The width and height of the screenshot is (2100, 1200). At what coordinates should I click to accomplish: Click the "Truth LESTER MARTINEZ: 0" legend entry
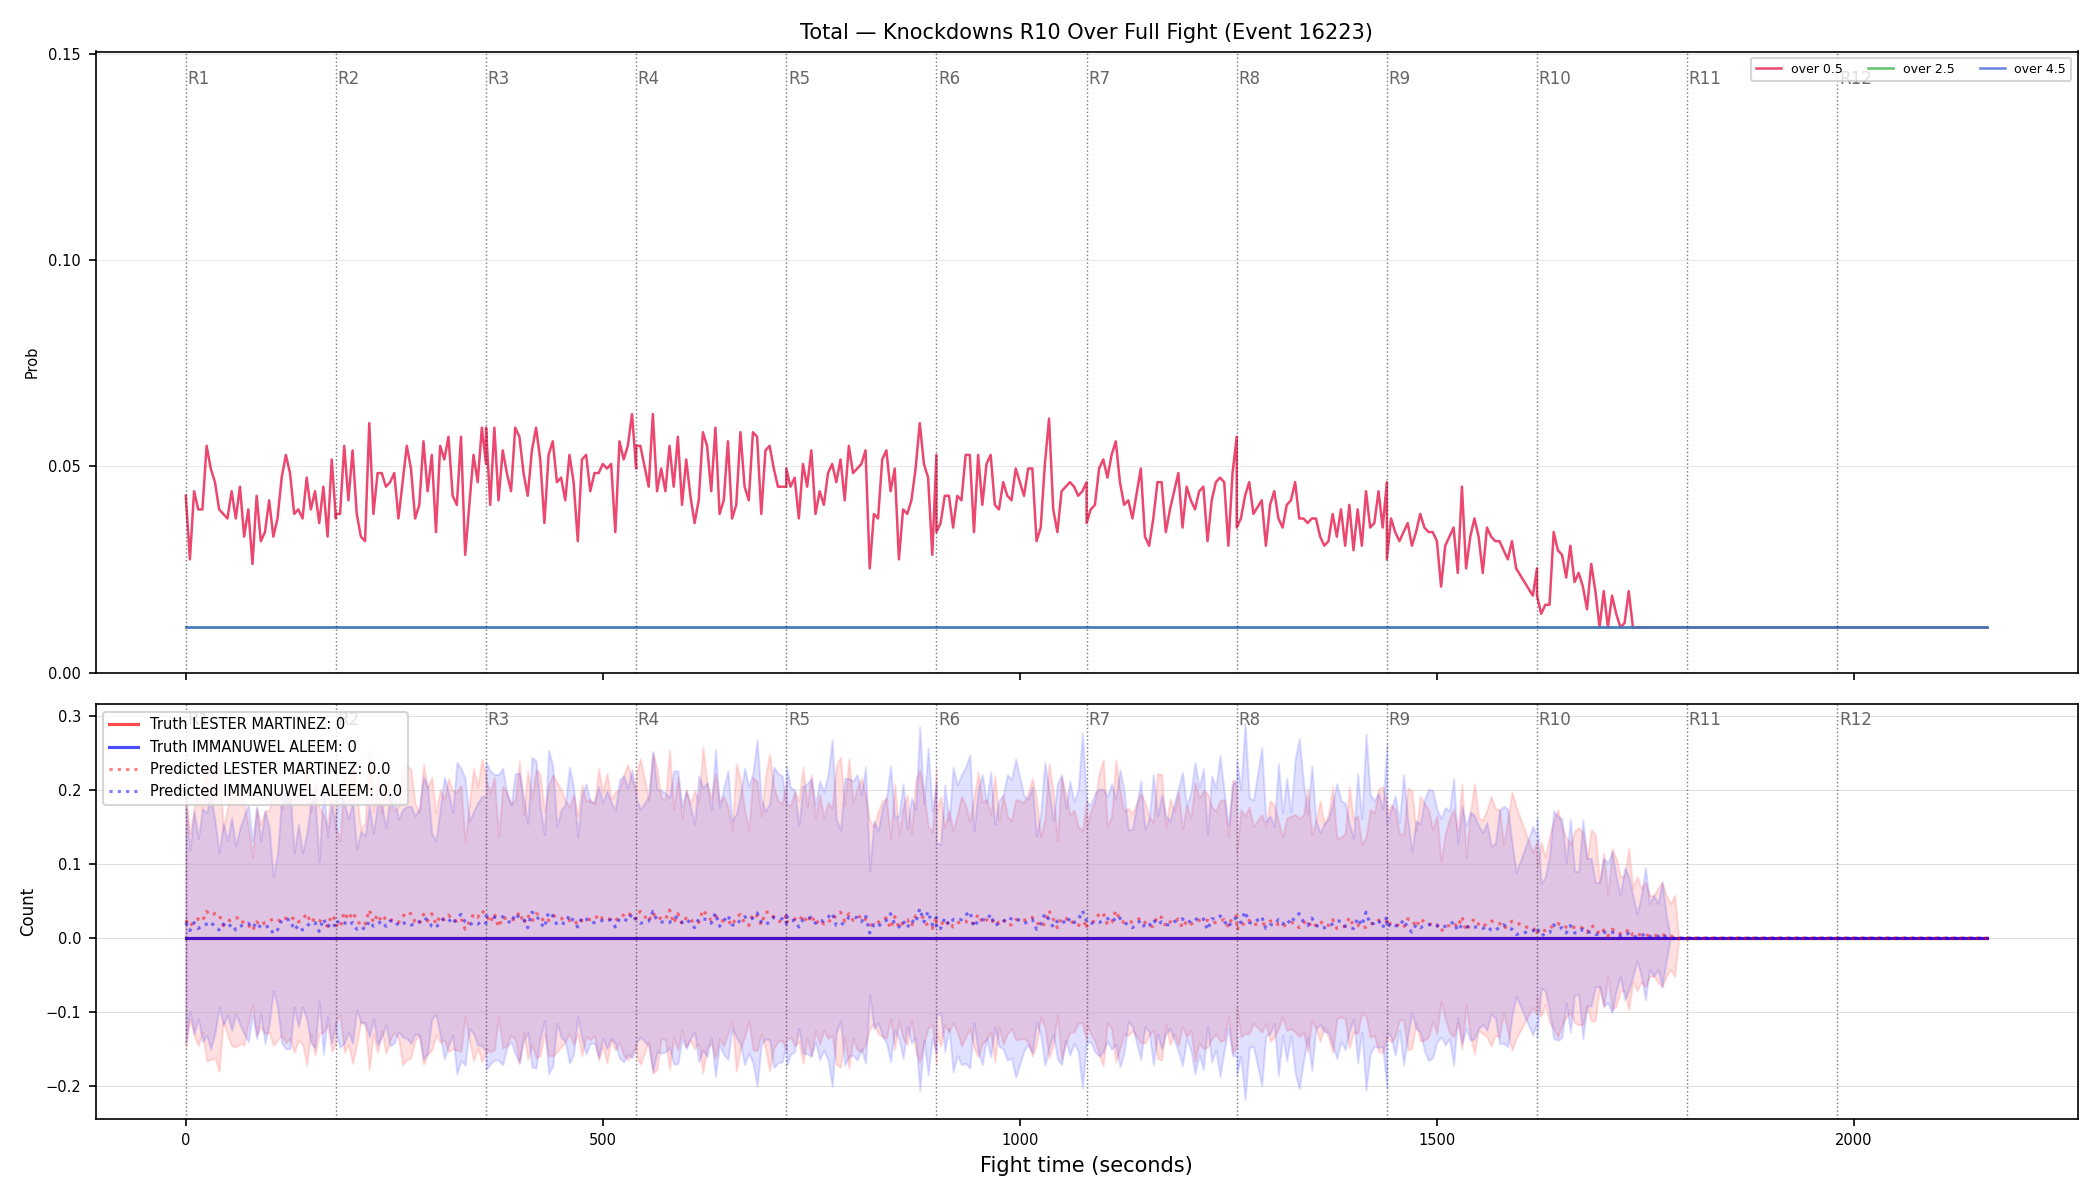click(226, 724)
